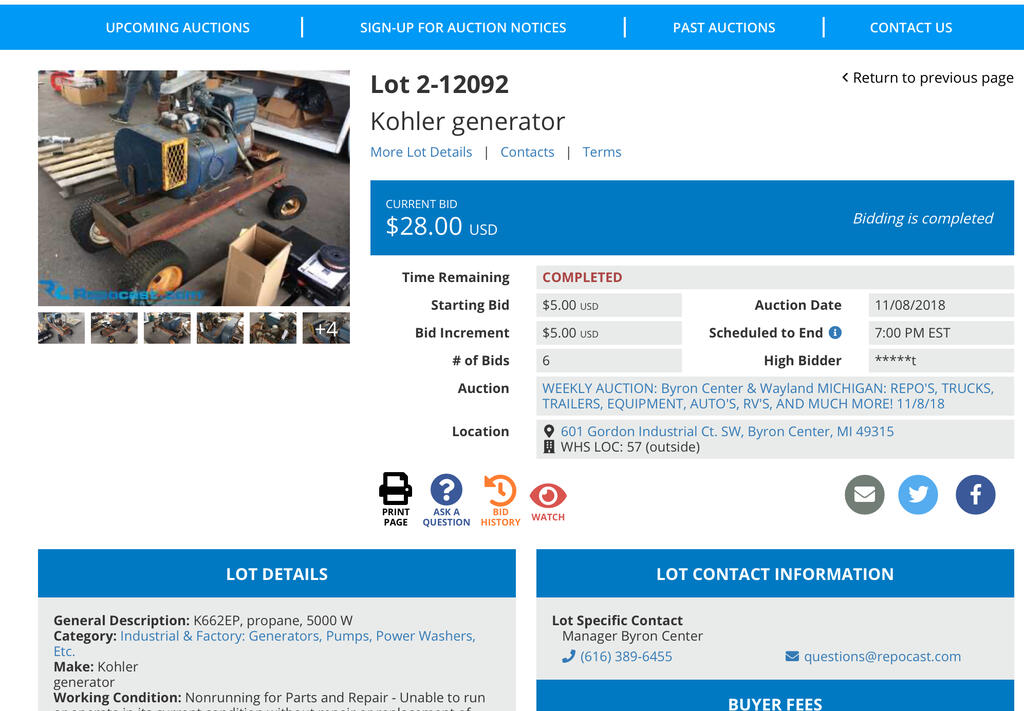Share lot on Twitter
This screenshot has width=1024, height=711.
click(918, 495)
